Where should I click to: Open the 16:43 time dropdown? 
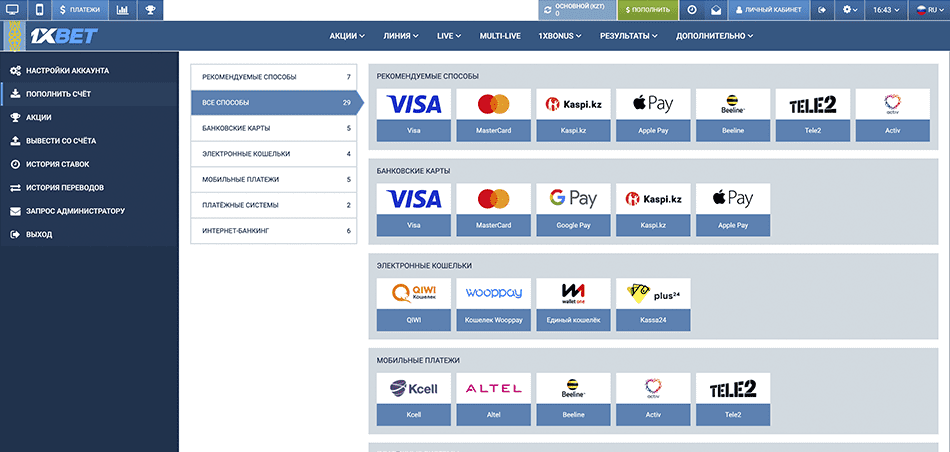(x=886, y=10)
